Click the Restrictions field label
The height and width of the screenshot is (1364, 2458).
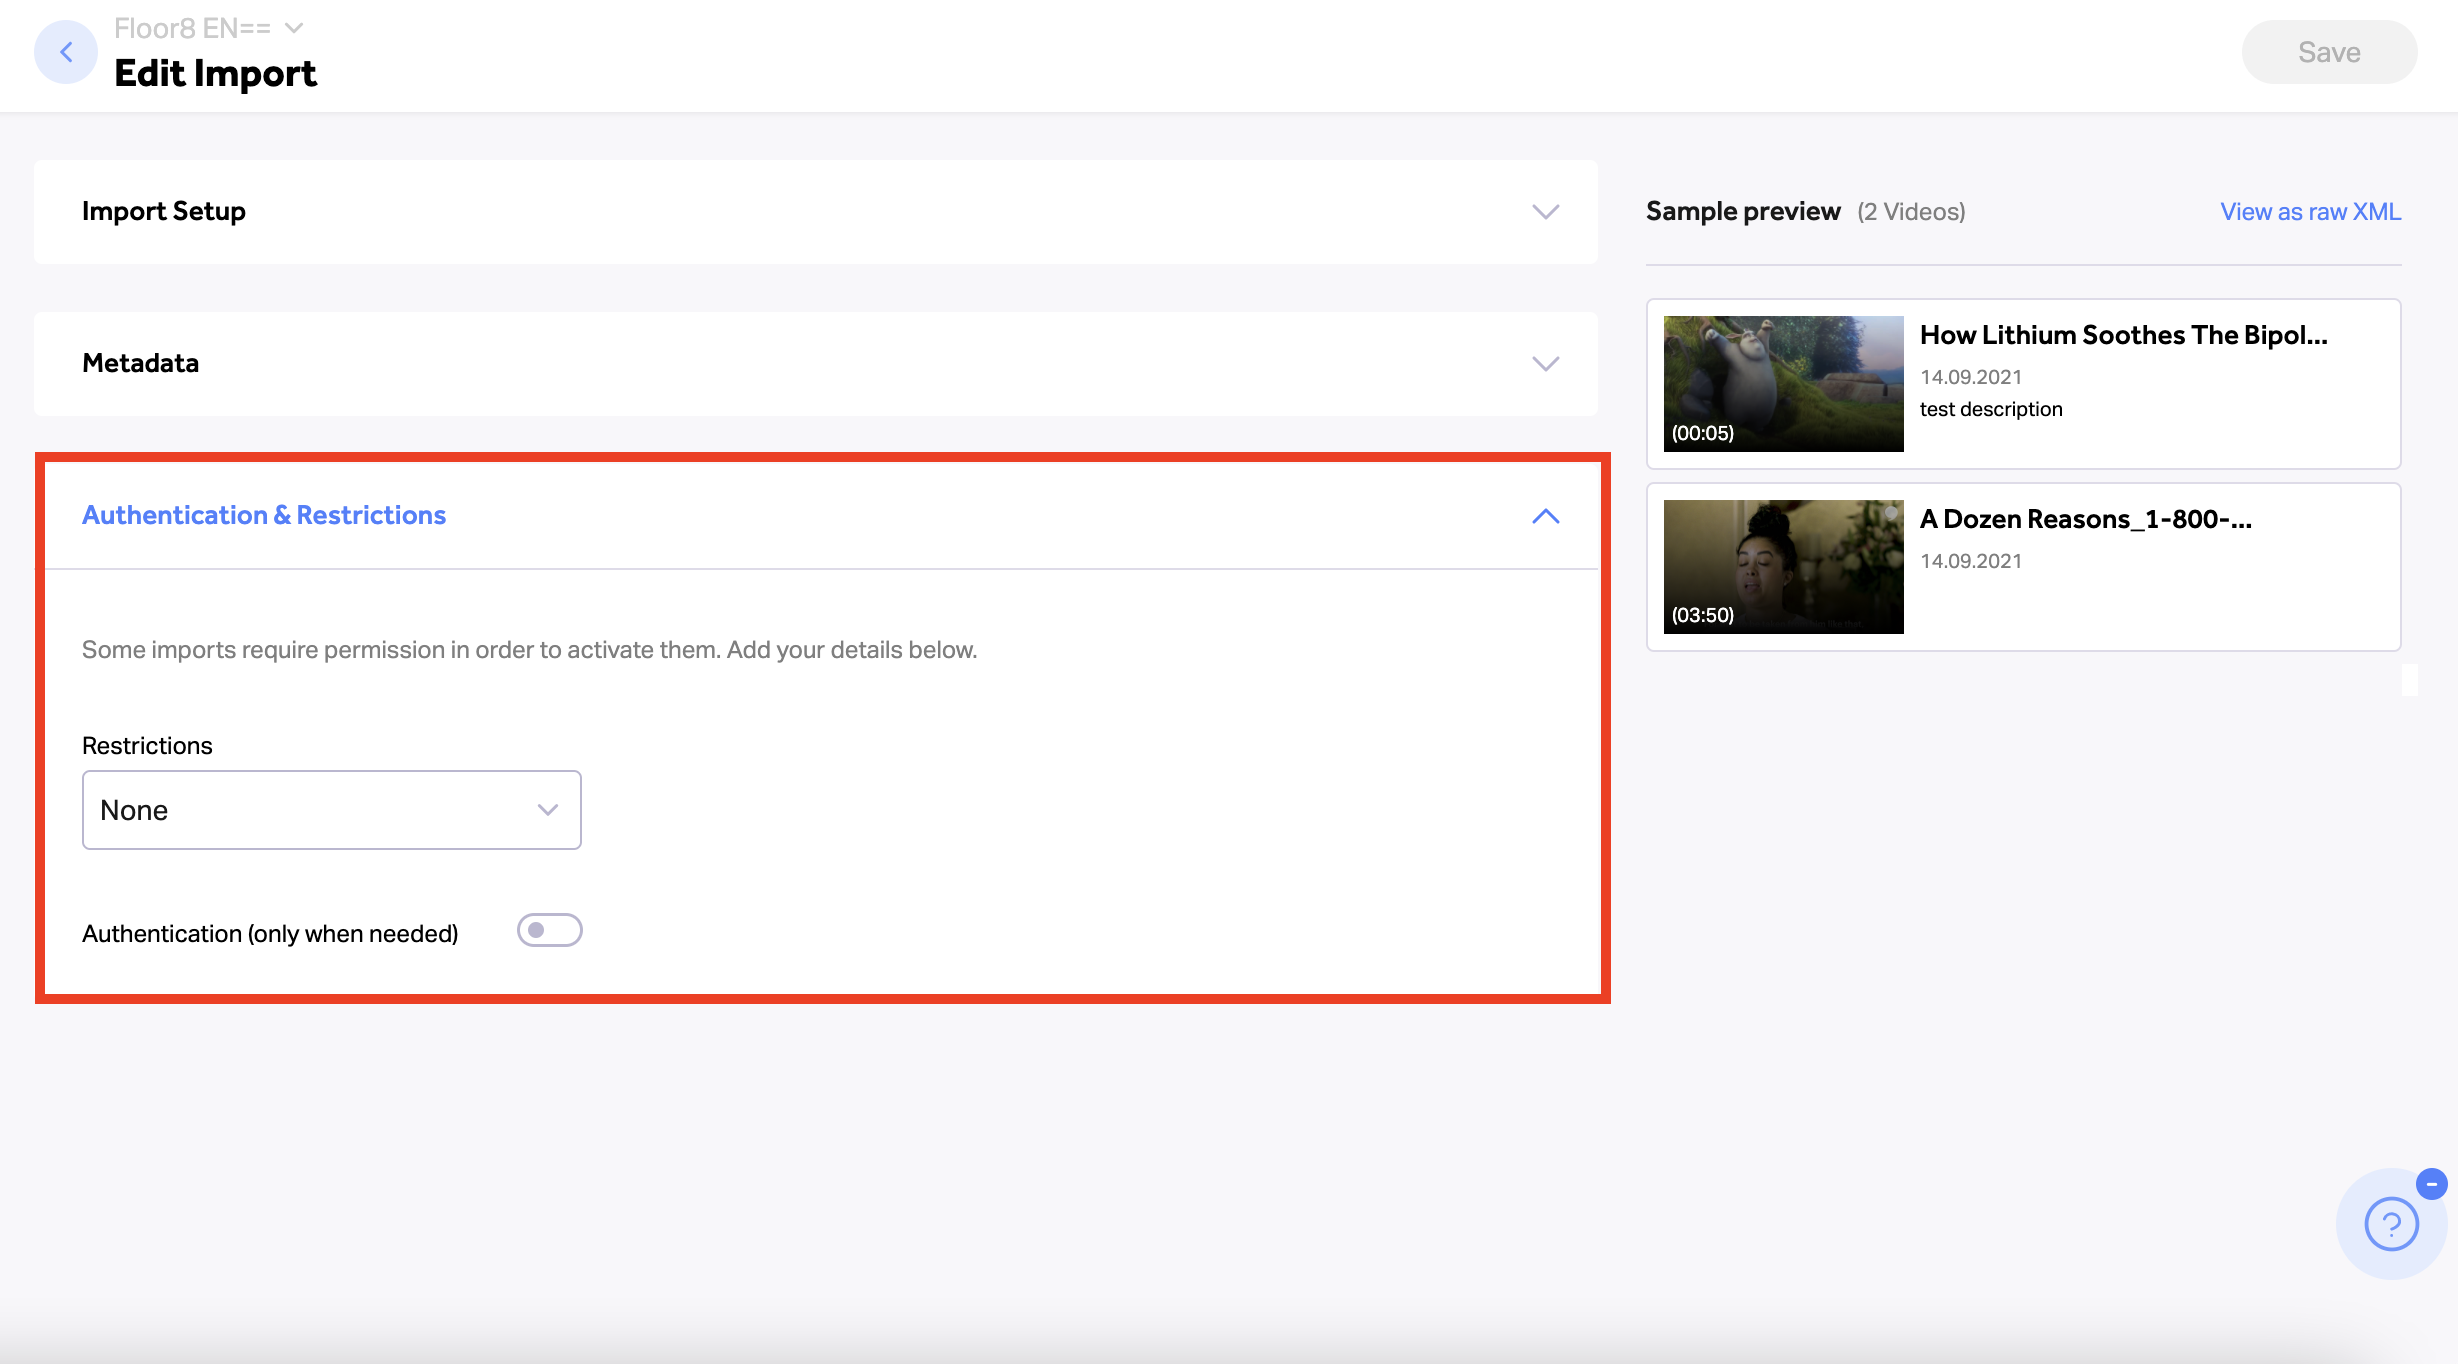pos(147,746)
